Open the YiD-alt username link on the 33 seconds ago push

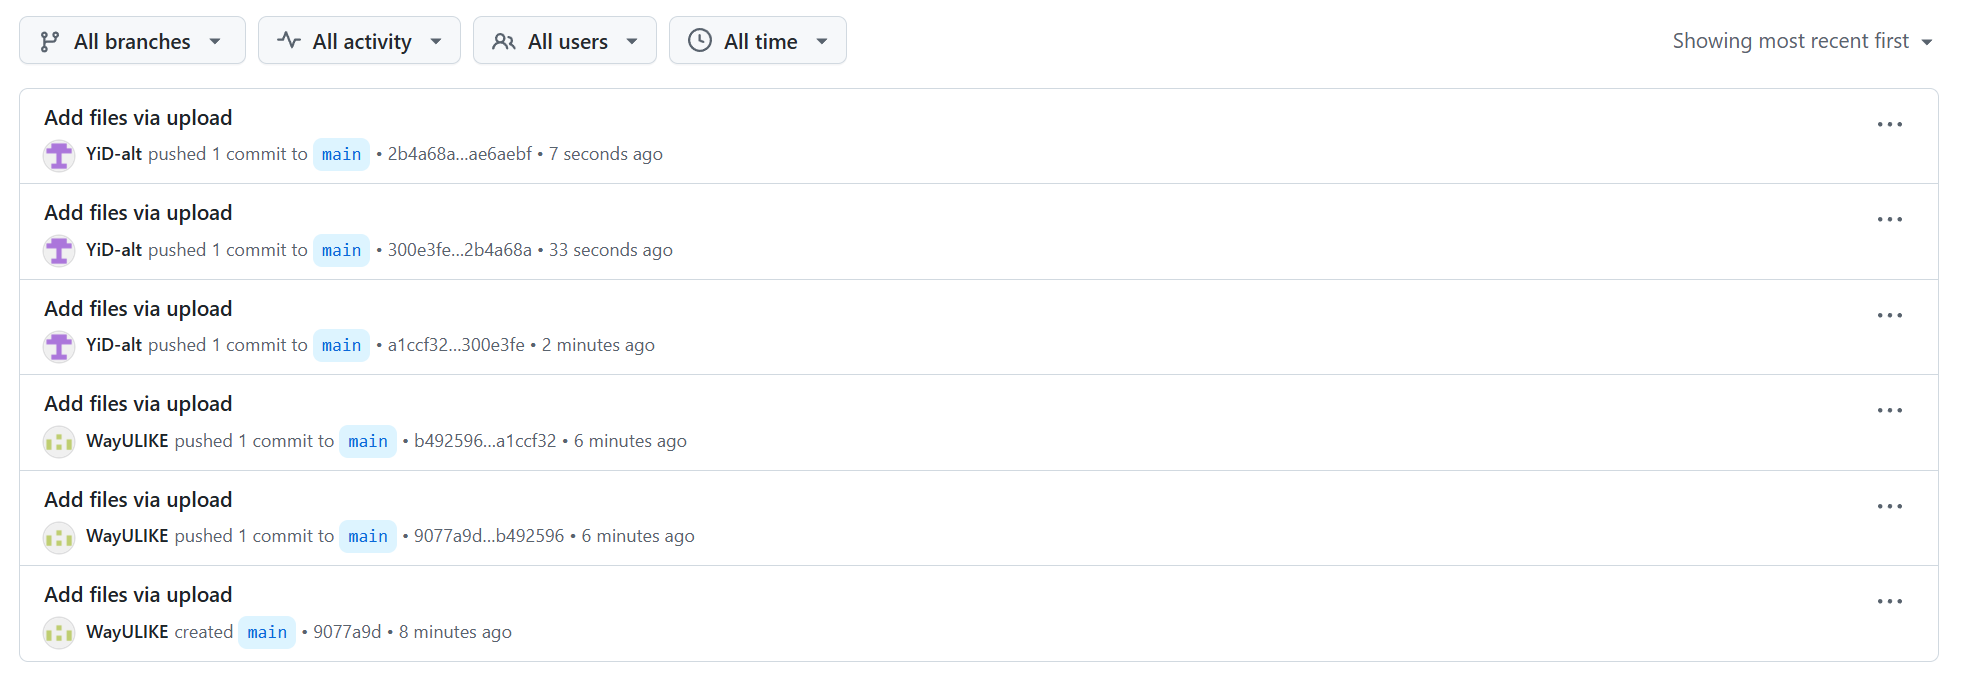[x=114, y=250]
